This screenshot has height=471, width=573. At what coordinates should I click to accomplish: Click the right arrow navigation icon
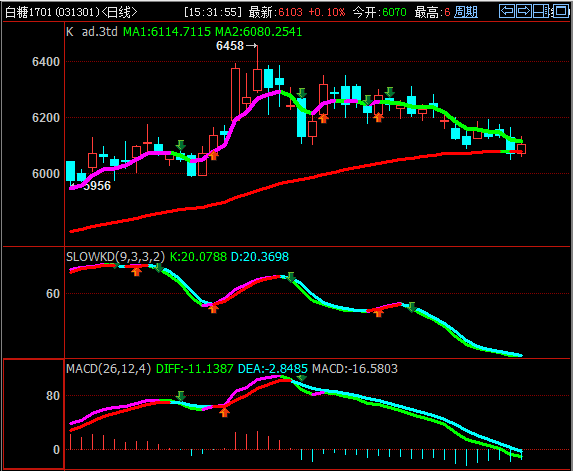(x=524, y=11)
